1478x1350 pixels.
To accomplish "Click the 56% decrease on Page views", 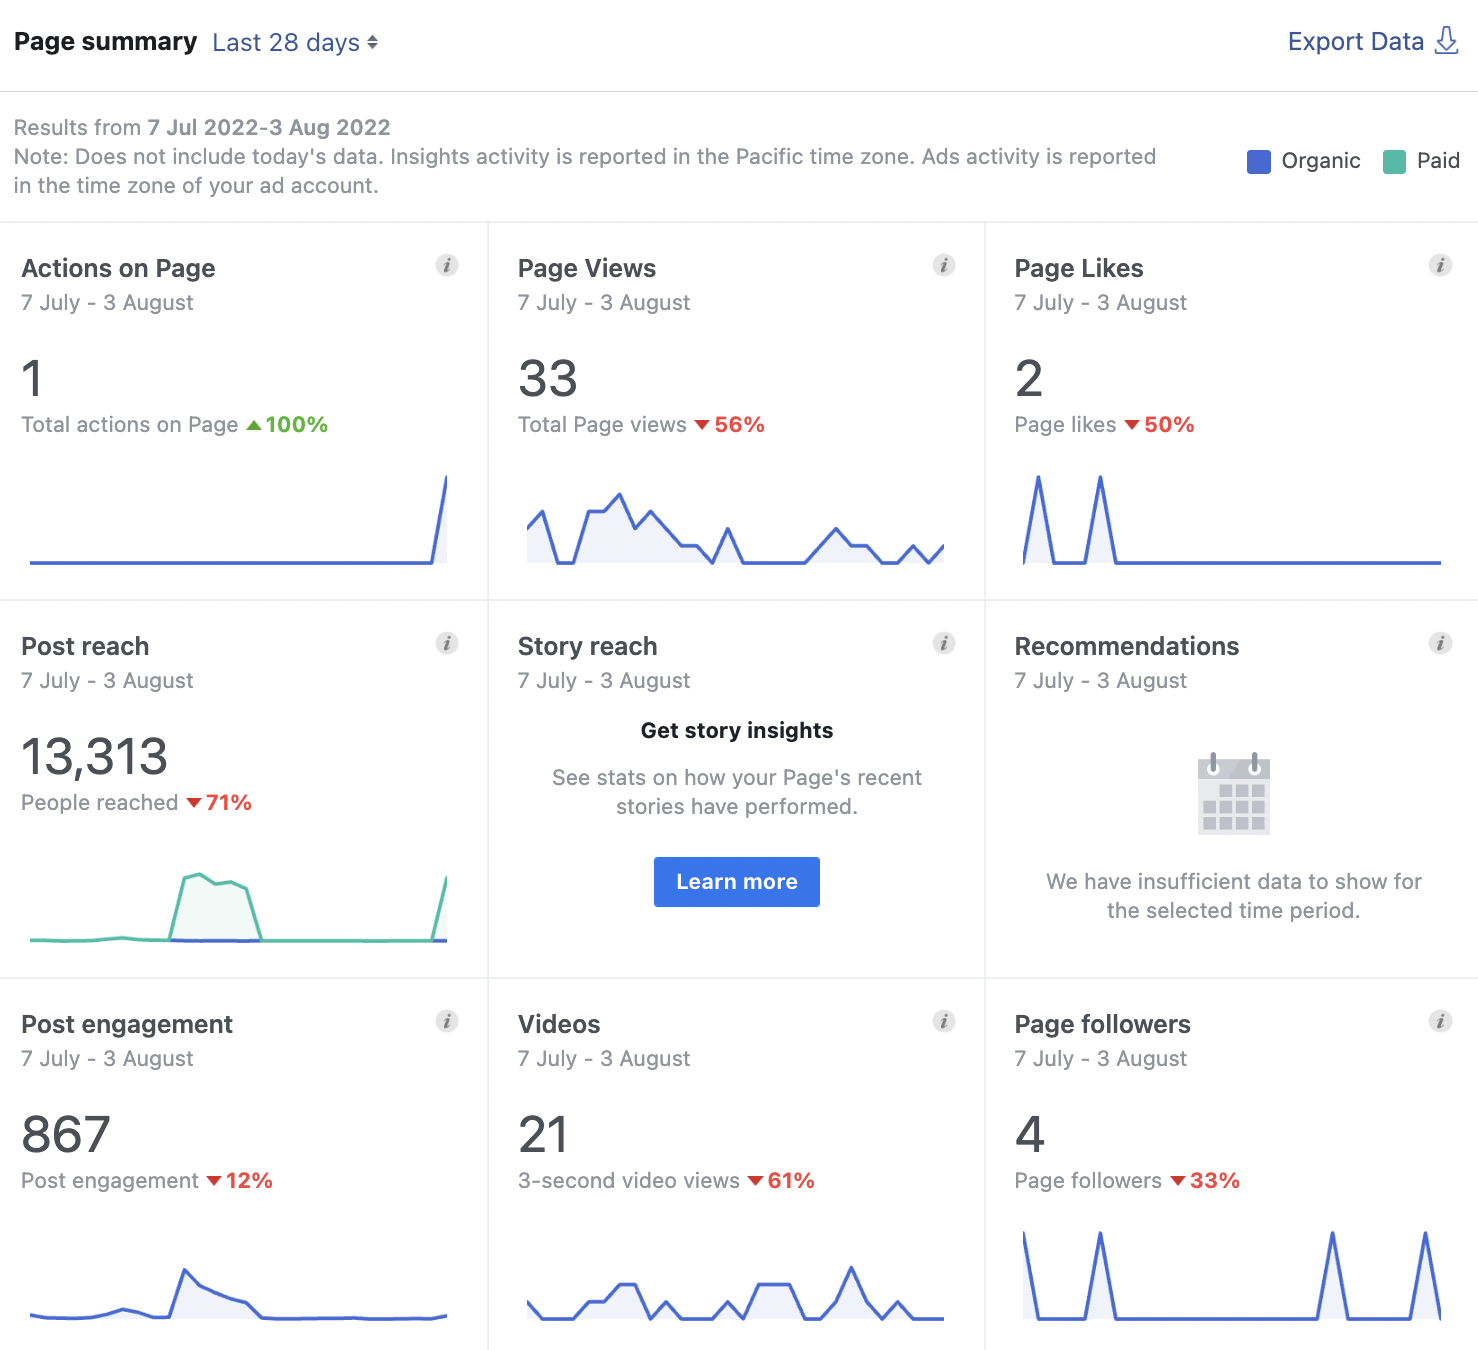I will coord(730,424).
